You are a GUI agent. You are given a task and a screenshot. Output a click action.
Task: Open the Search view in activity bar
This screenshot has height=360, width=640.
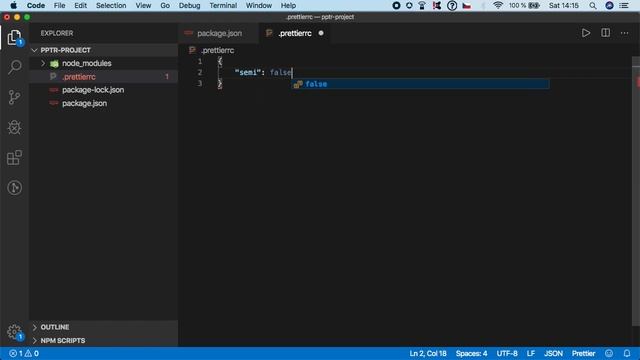(x=14, y=67)
